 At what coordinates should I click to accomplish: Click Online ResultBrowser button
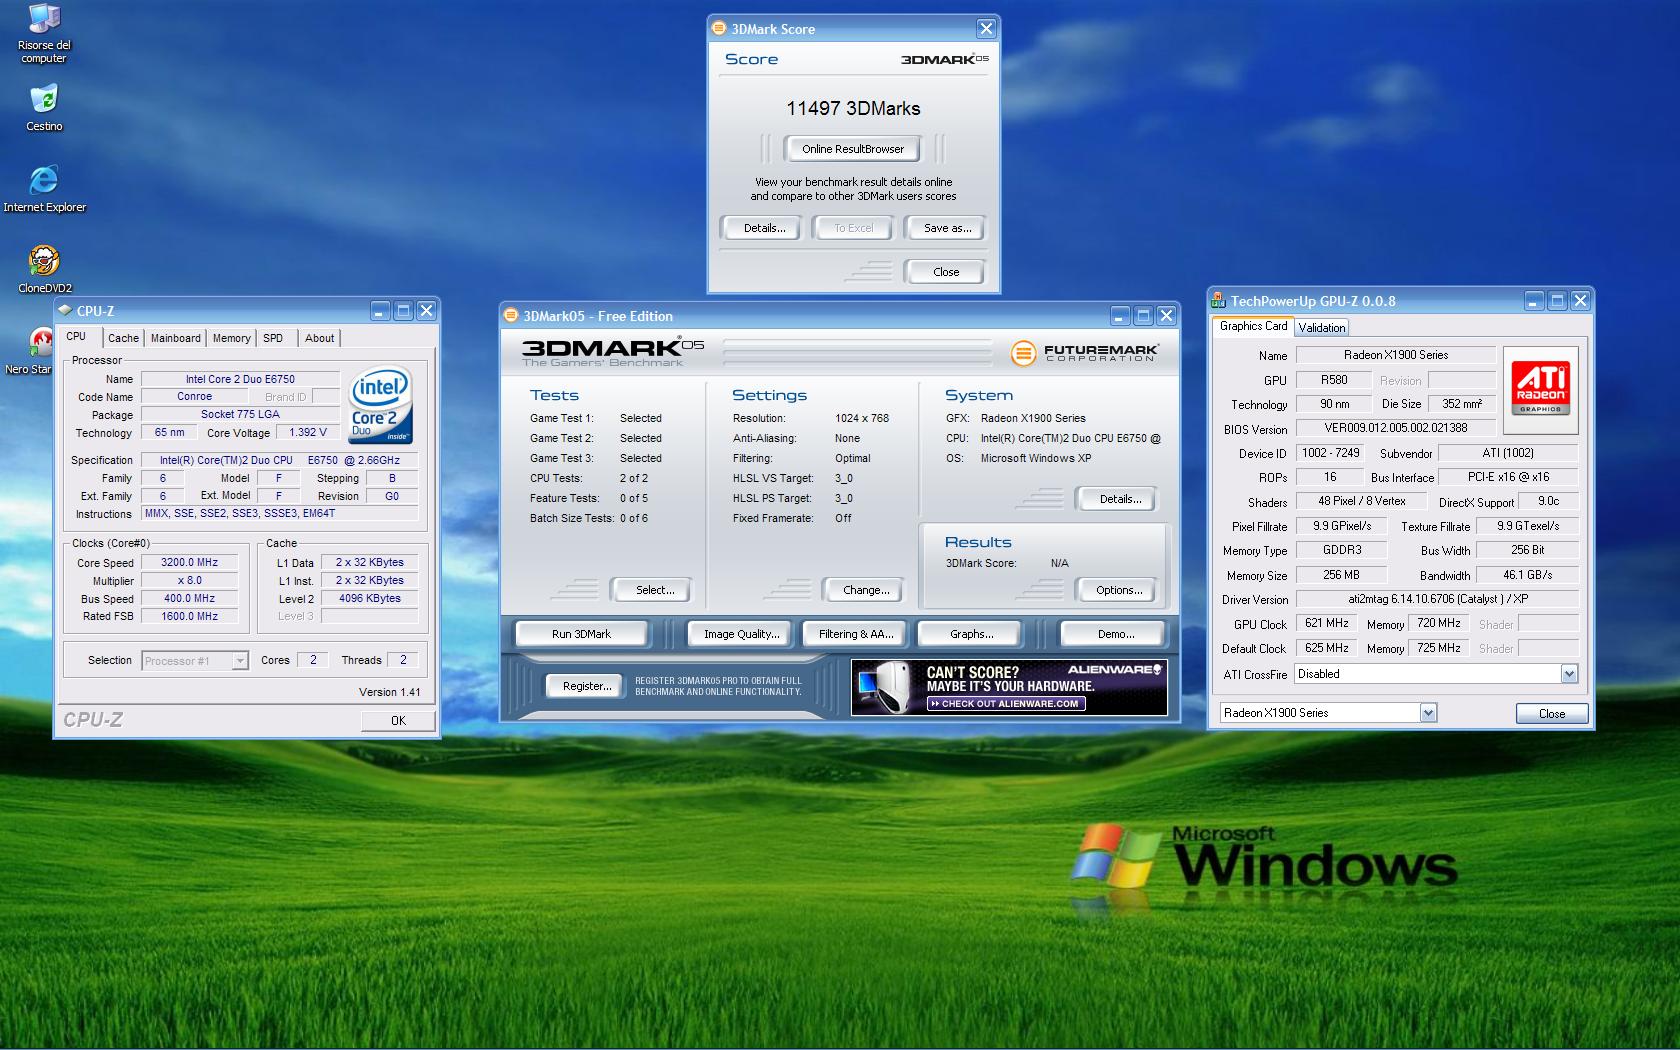point(852,149)
